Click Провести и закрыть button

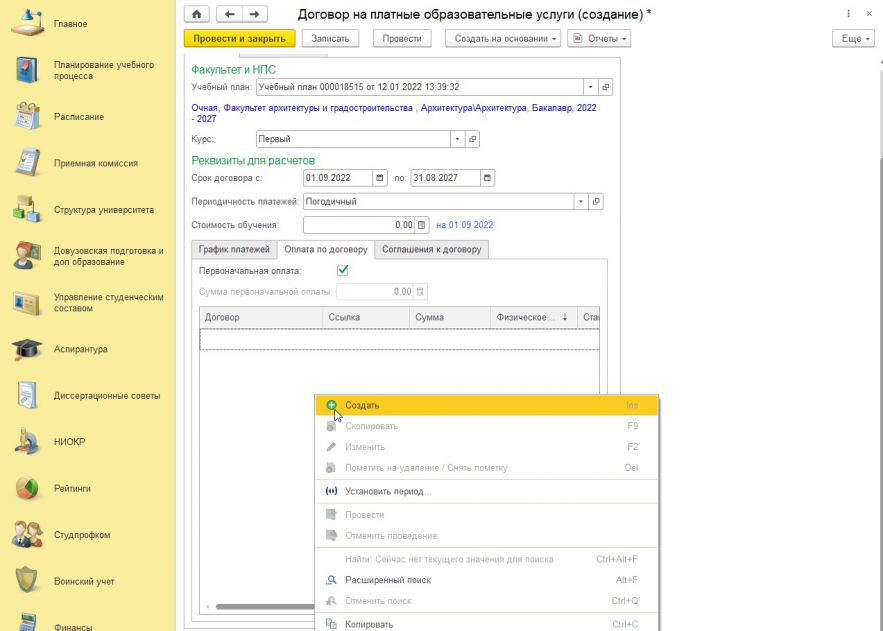pyautogui.click(x=240, y=39)
